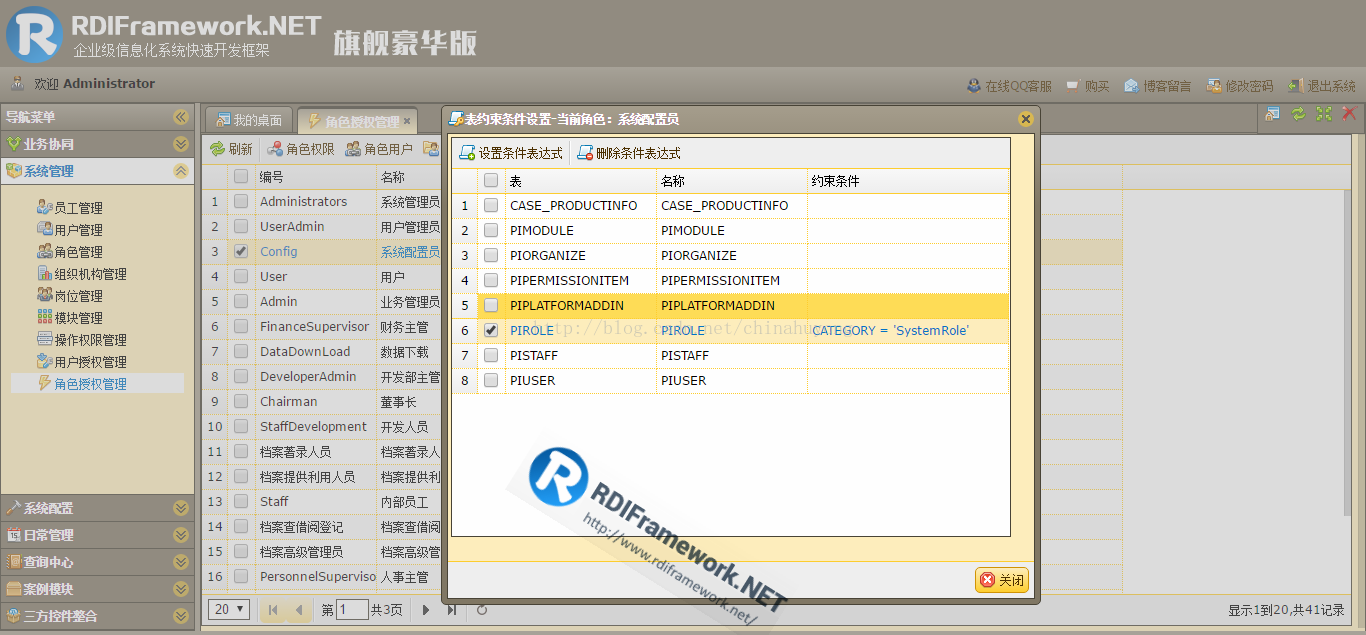Open 博客留言 envelope icon
The width and height of the screenshot is (1366, 635).
(x=1131, y=86)
